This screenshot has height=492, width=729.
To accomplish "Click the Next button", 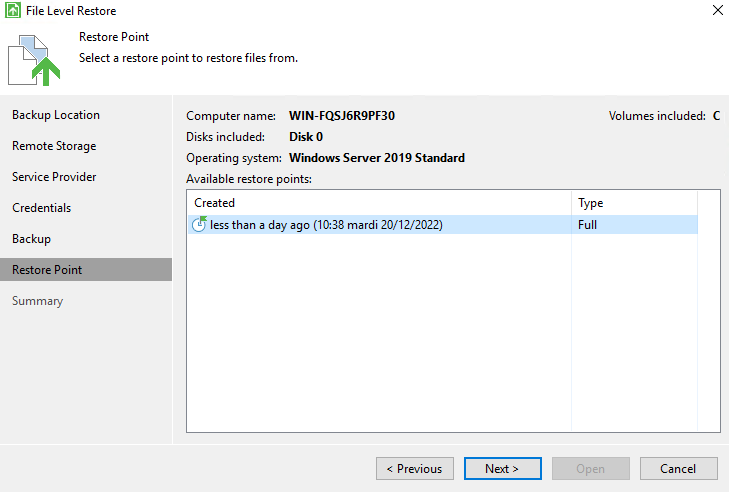I will (503, 469).
